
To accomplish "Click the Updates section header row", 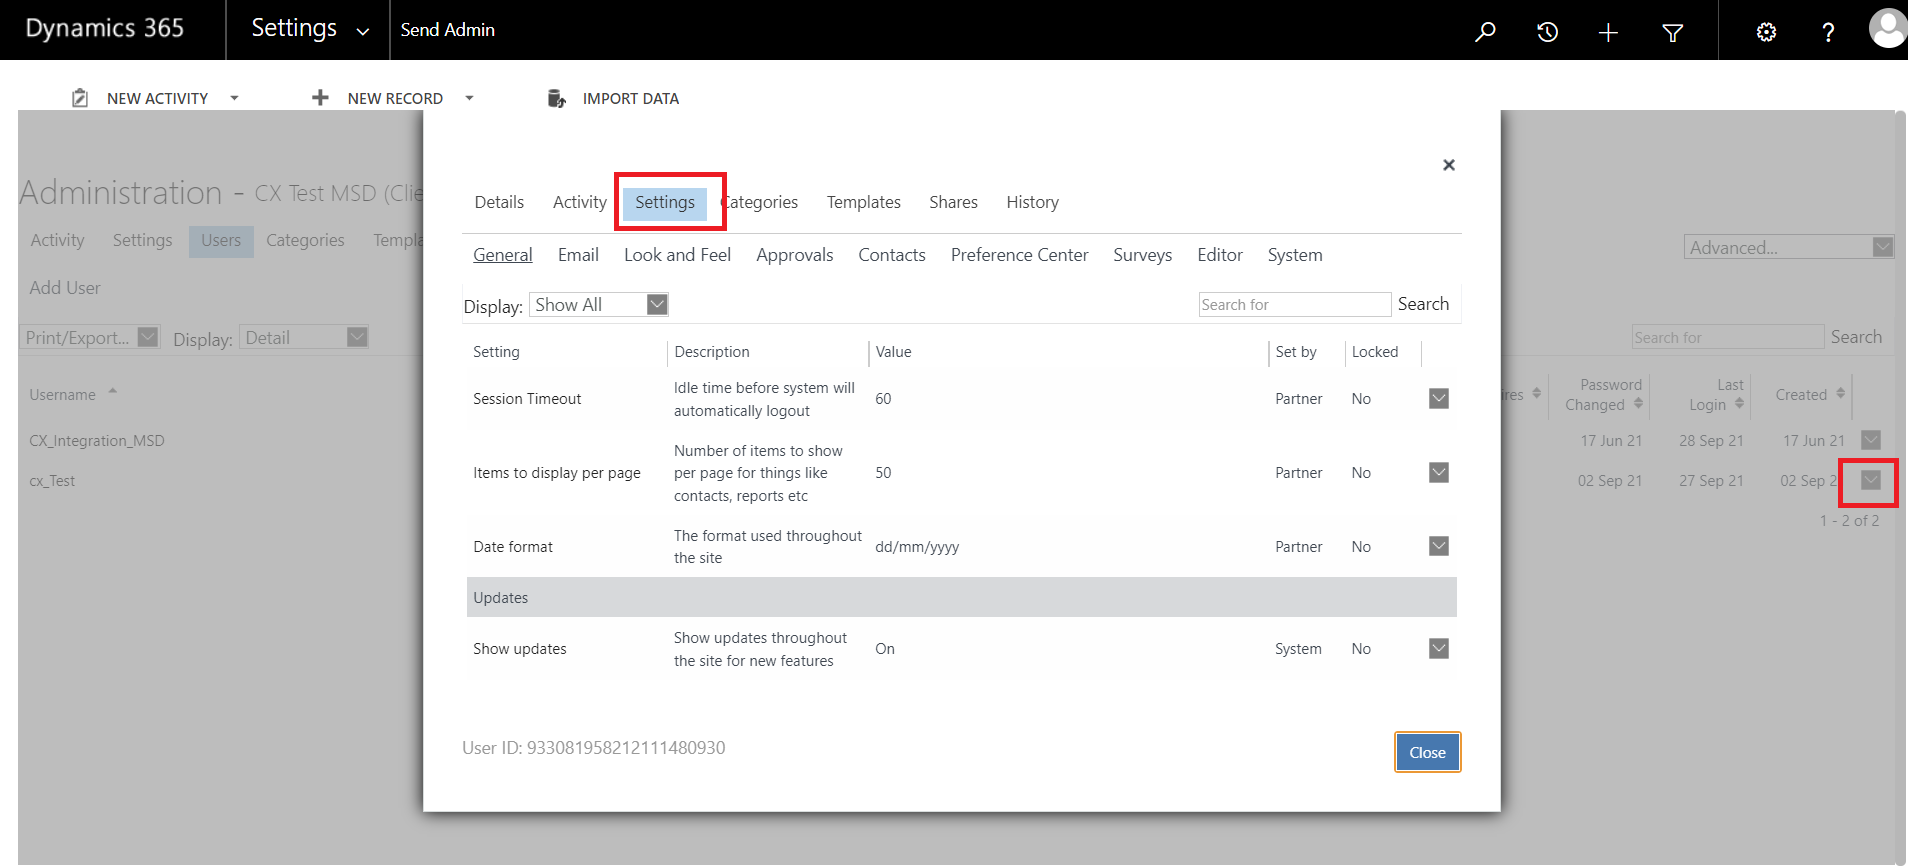I will click(x=961, y=597).
